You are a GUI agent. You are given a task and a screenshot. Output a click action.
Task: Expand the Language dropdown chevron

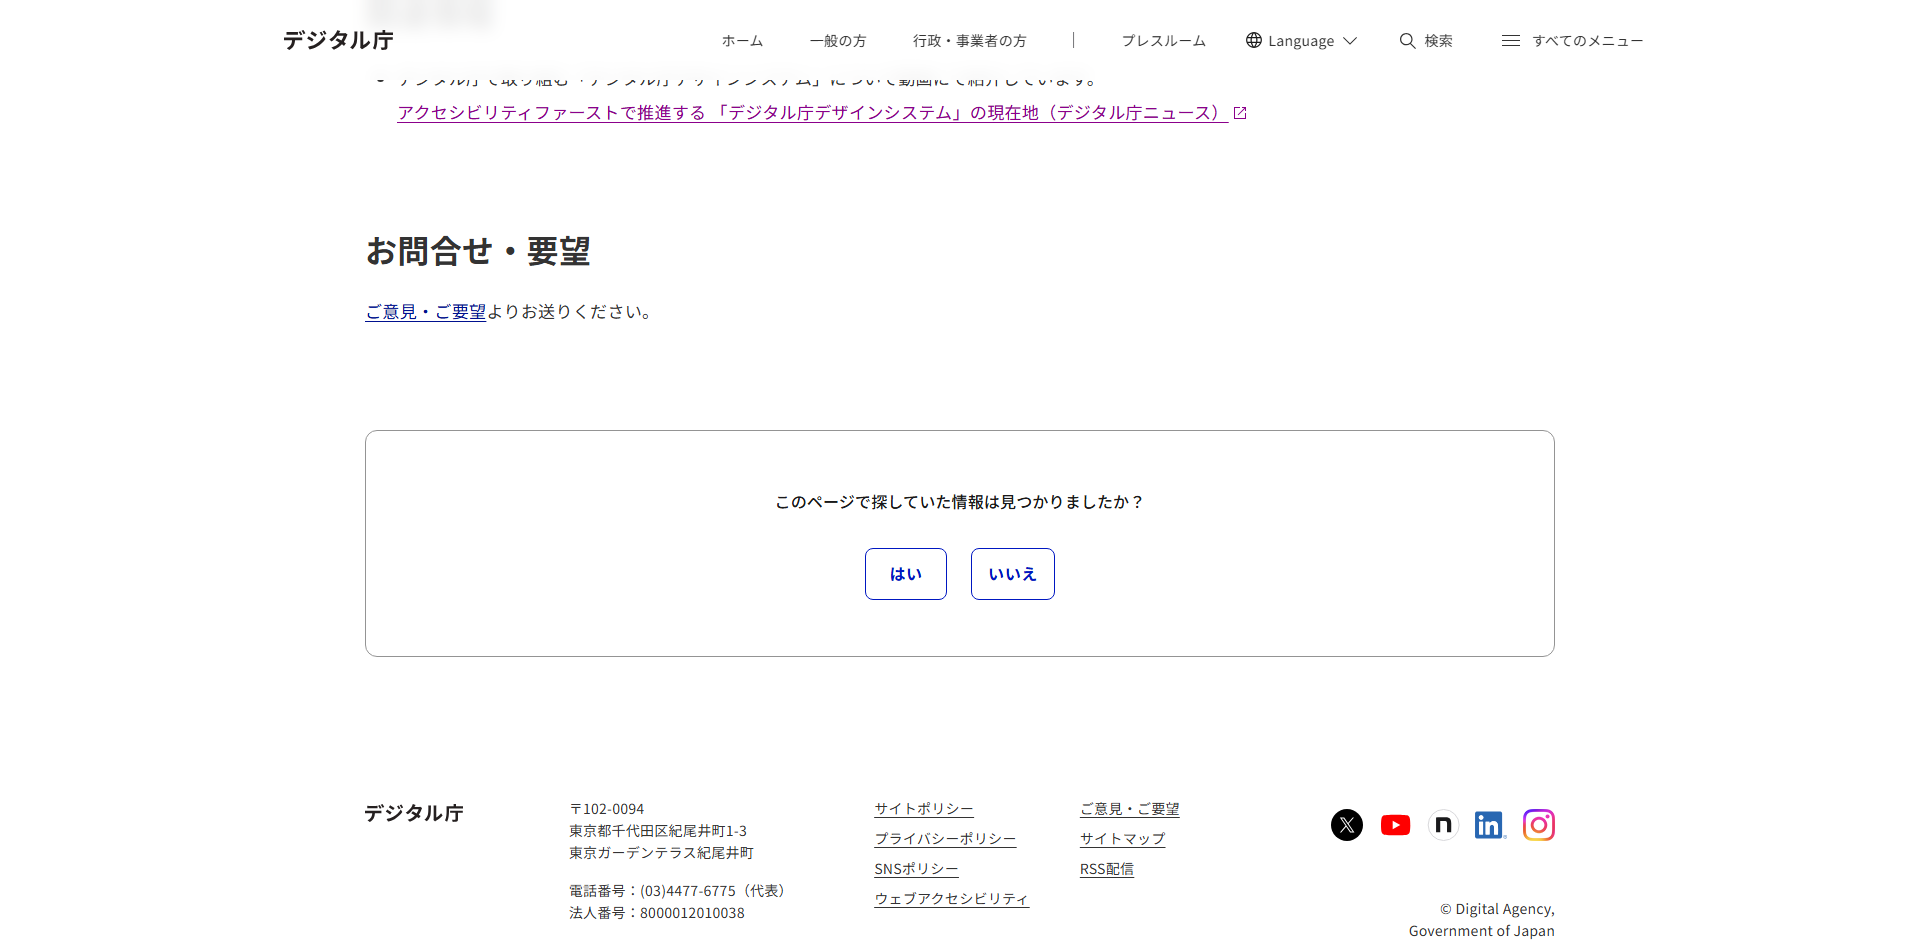[x=1350, y=41]
